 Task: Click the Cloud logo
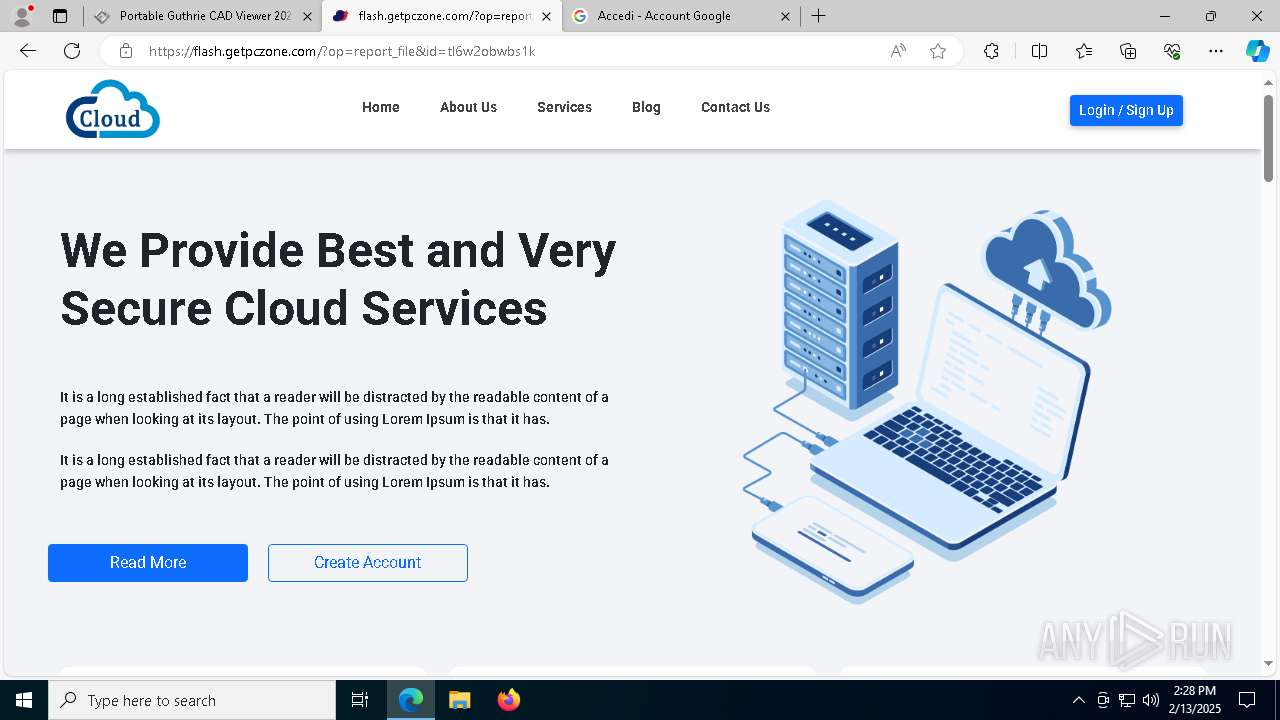(x=113, y=109)
